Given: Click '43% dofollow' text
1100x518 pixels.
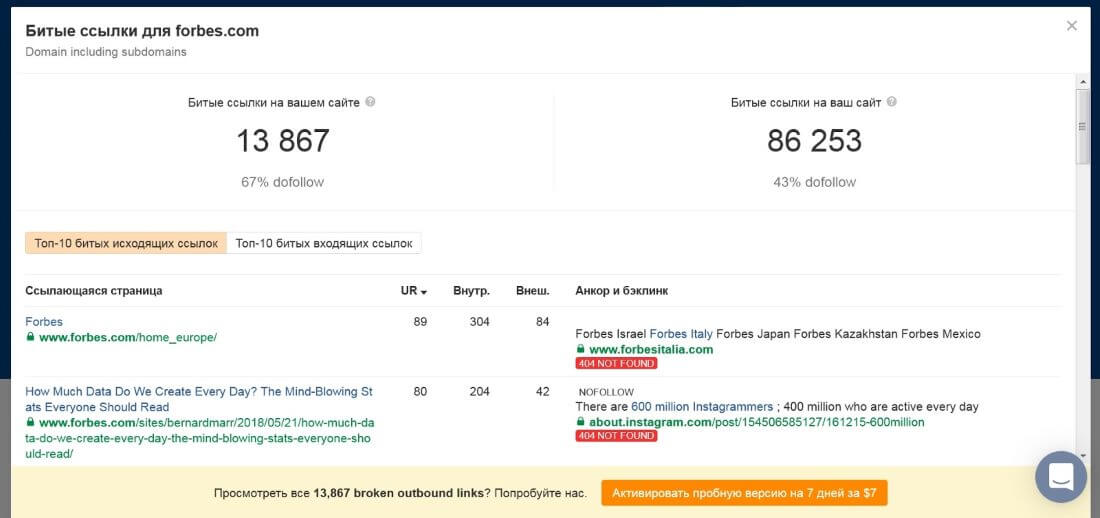Looking at the screenshot, I should click(814, 182).
